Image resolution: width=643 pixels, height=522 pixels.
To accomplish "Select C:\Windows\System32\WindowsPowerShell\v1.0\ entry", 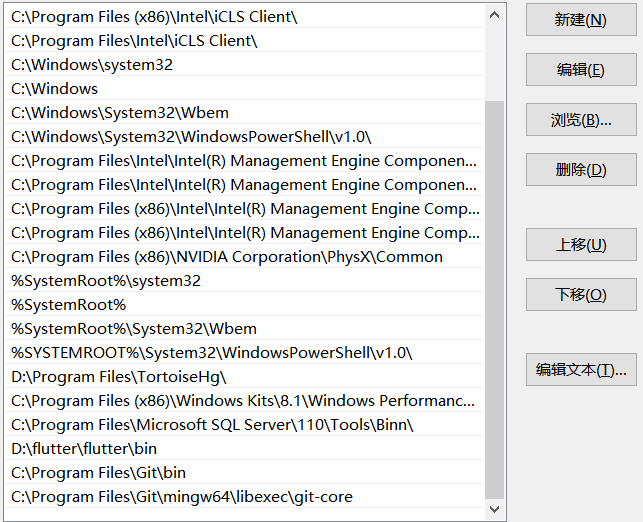I will pos(244,137).
